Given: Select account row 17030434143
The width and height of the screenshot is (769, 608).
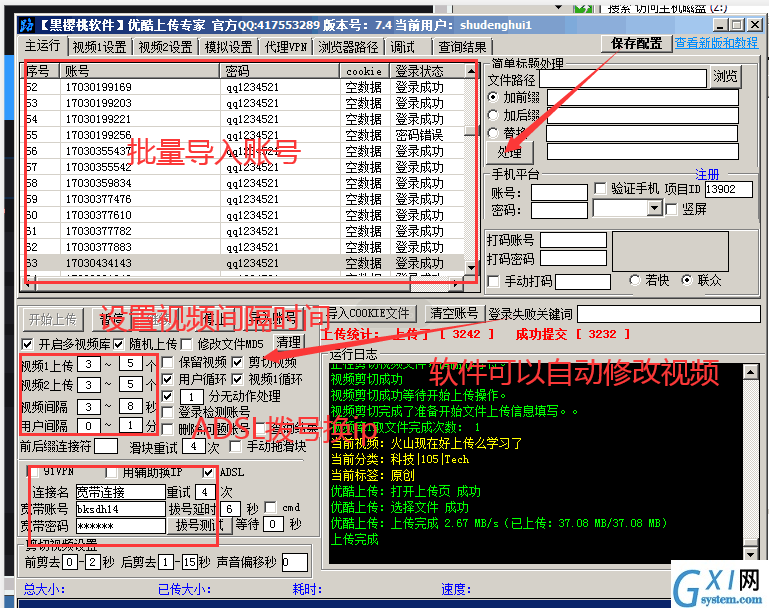Looking at the screenshot, I should (245, 263).
